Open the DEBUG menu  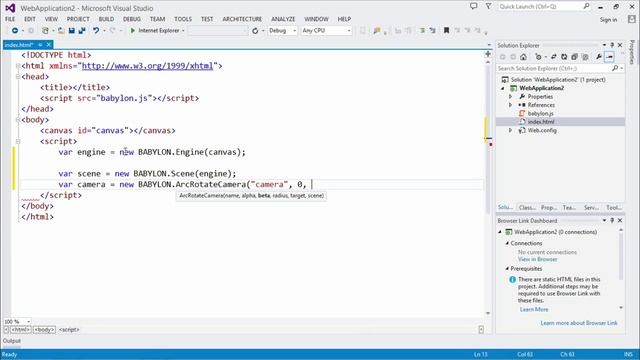point(131,19)
